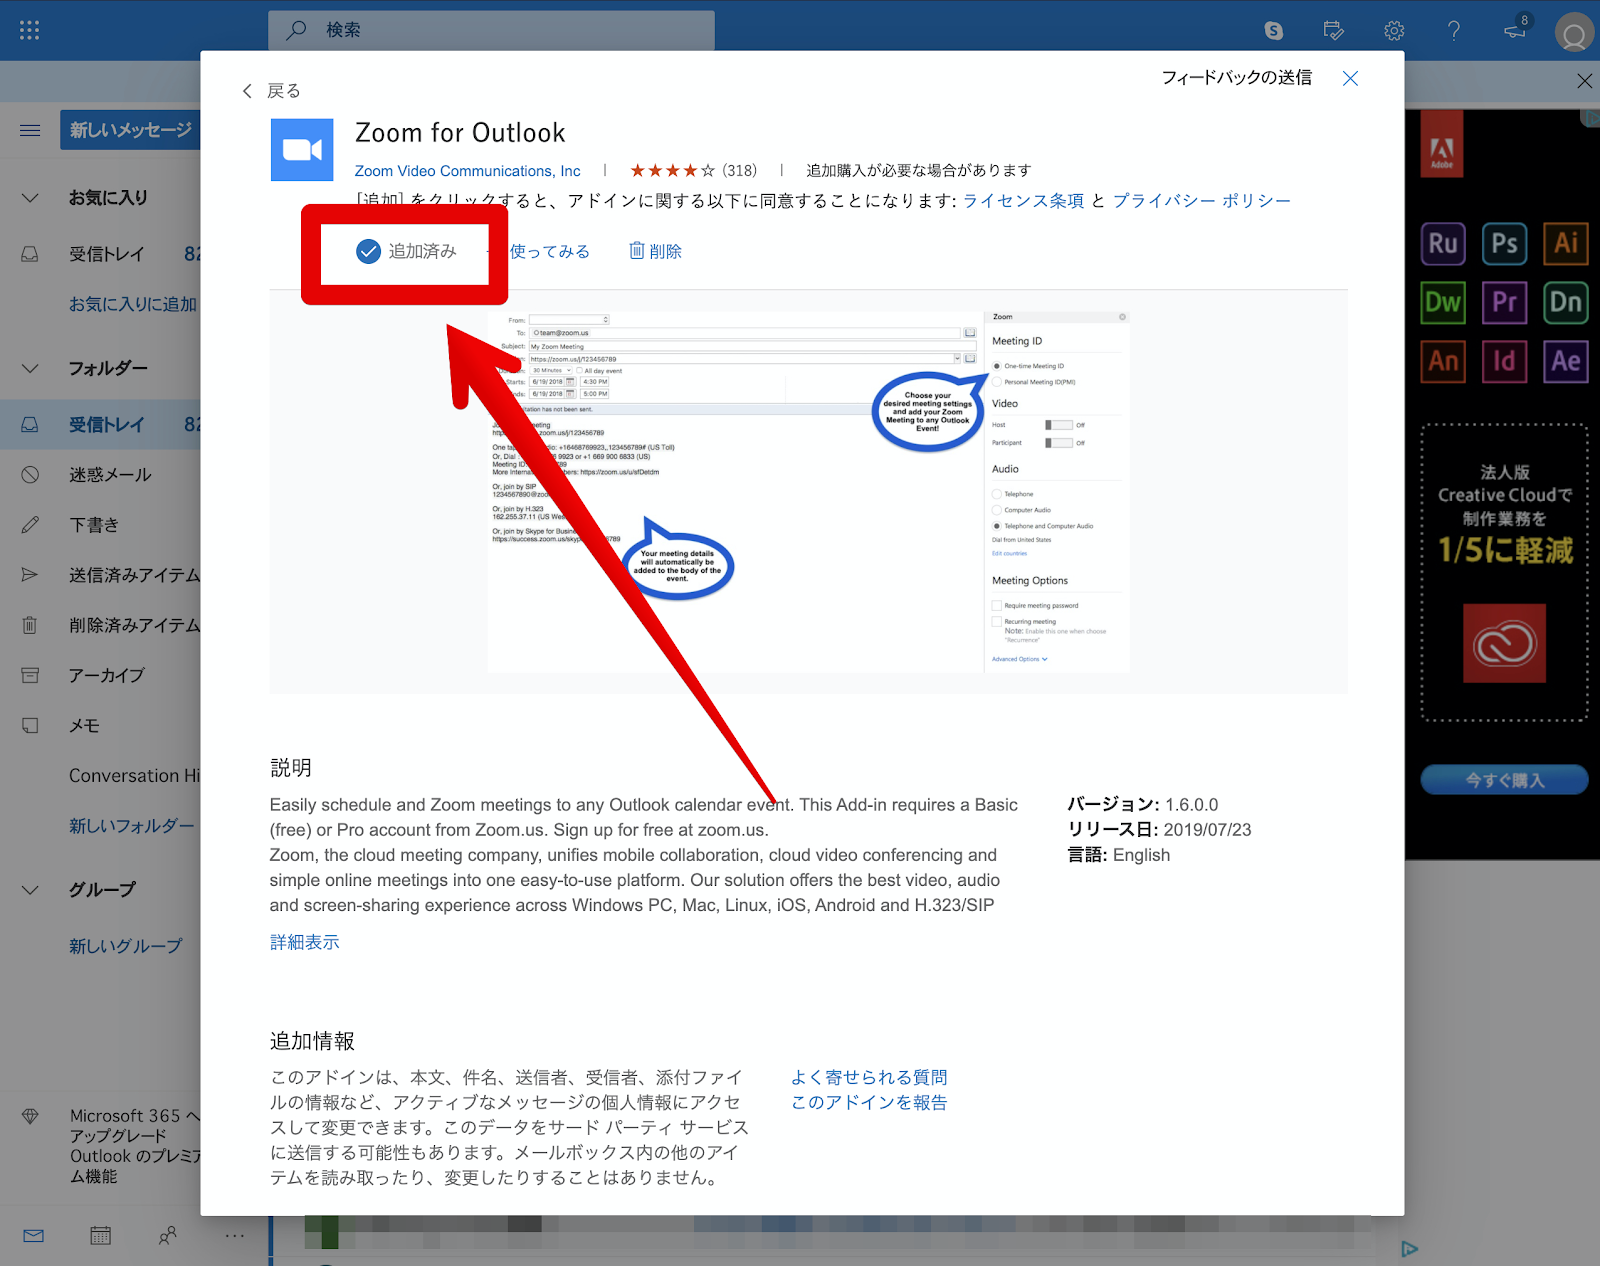Image resolution: width=1600 pixels, height=1266 pixels.
Task: Open the account profile avatar
Action: point(1574,34)
